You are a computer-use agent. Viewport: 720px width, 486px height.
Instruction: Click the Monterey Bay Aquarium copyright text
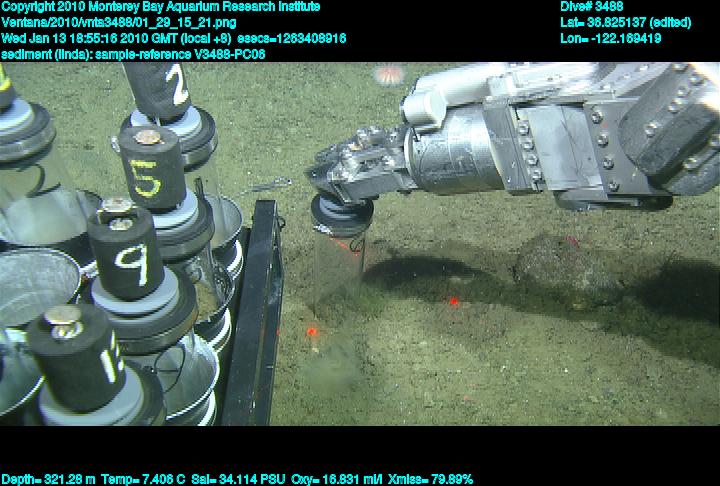(x=160, y=7)
